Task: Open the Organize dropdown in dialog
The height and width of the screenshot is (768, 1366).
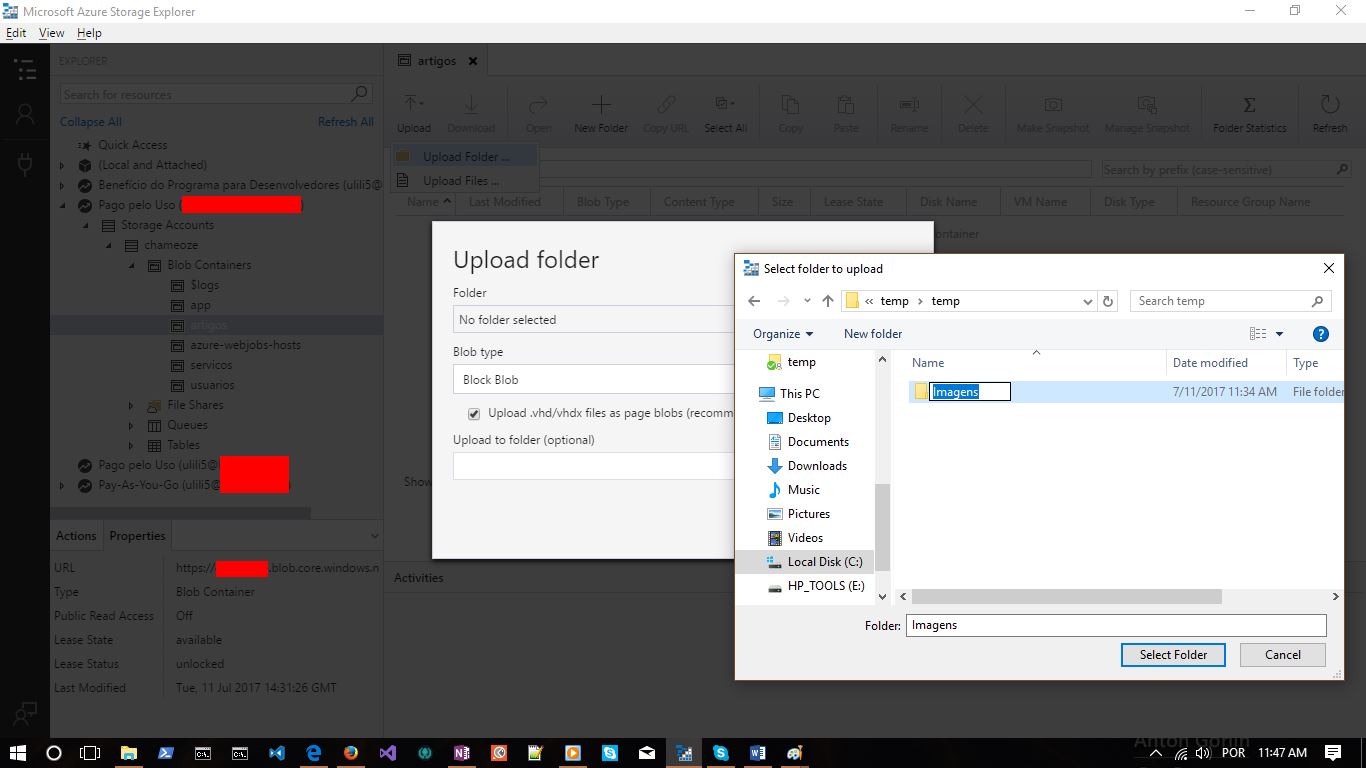Action: point(783,334)
